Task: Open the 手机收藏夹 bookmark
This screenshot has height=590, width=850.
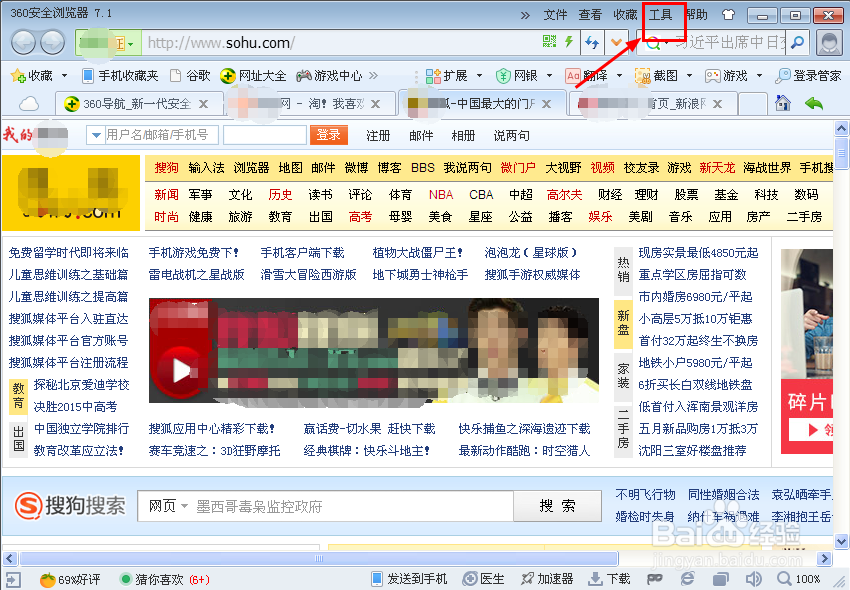Action: tap(120, 75)
